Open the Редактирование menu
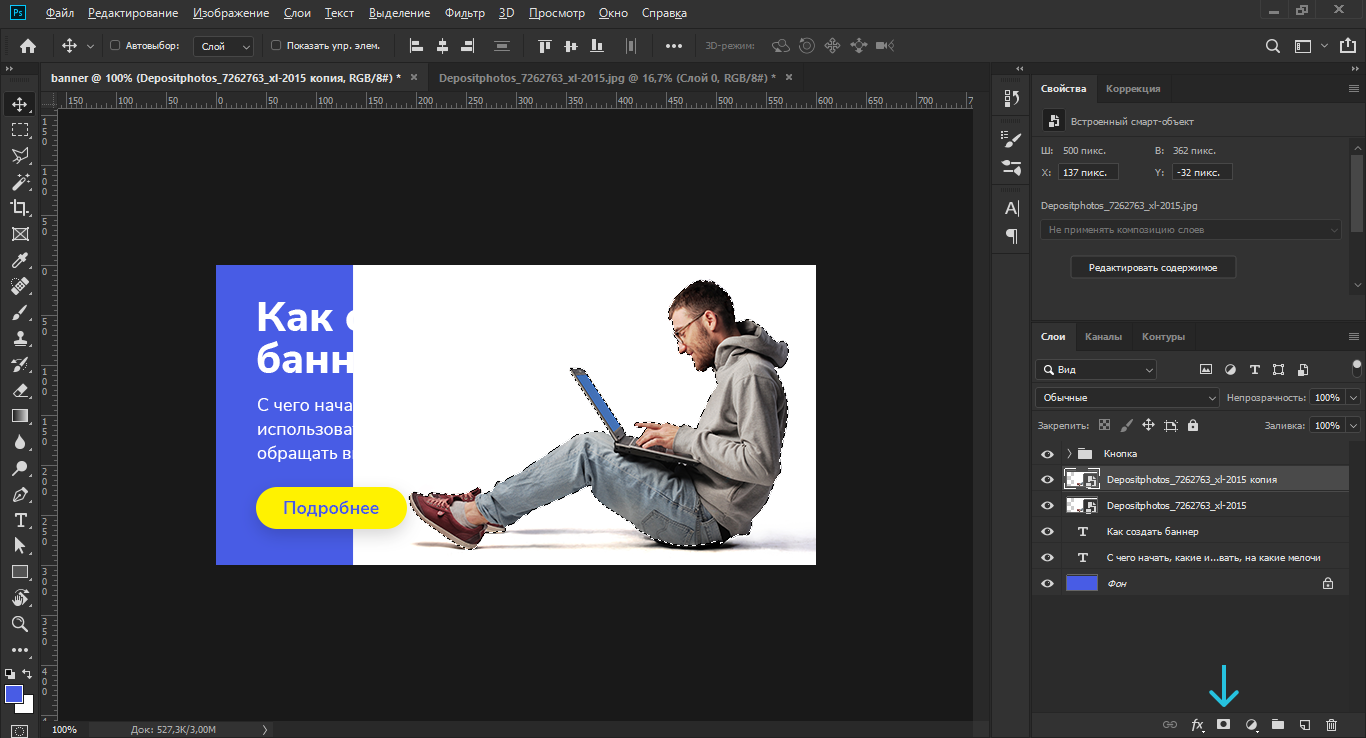This screenshot has width=1366, height=738. (x=133, y=13)
